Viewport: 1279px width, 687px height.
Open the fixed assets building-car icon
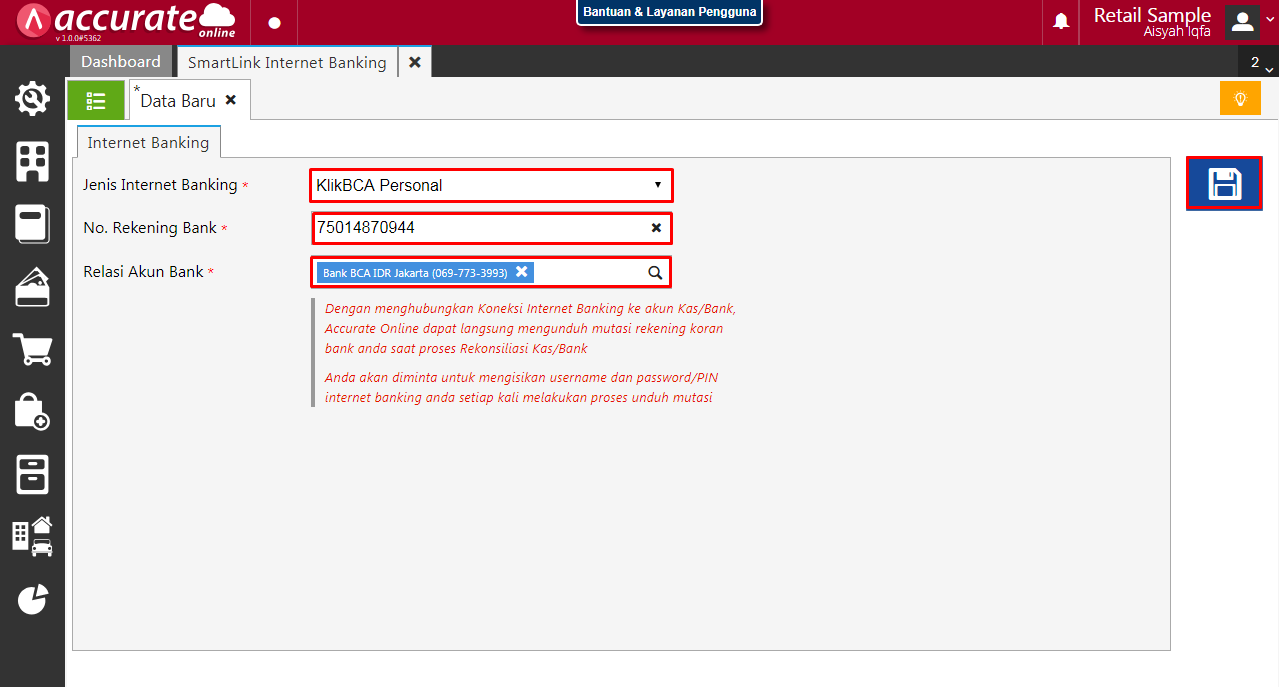pyautogui.click(x=32, y=536)
